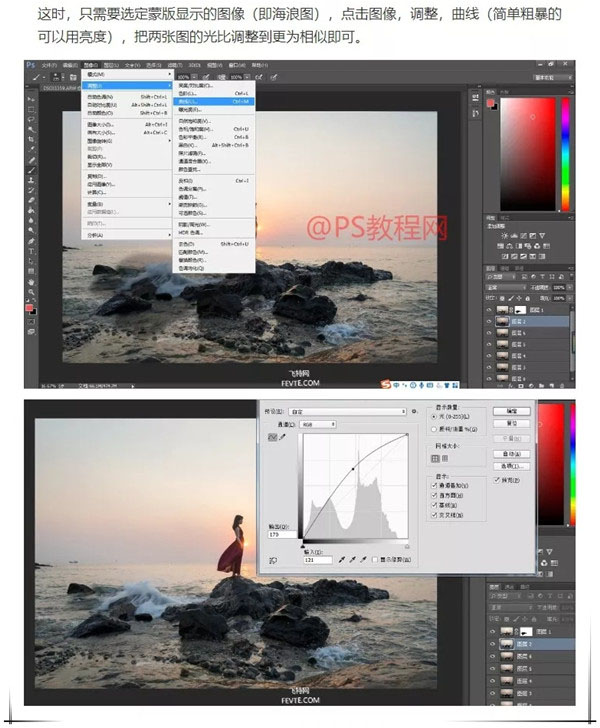Select the History Brush tool
Screen dimensions: 600x728
click(x=31, y=190)
